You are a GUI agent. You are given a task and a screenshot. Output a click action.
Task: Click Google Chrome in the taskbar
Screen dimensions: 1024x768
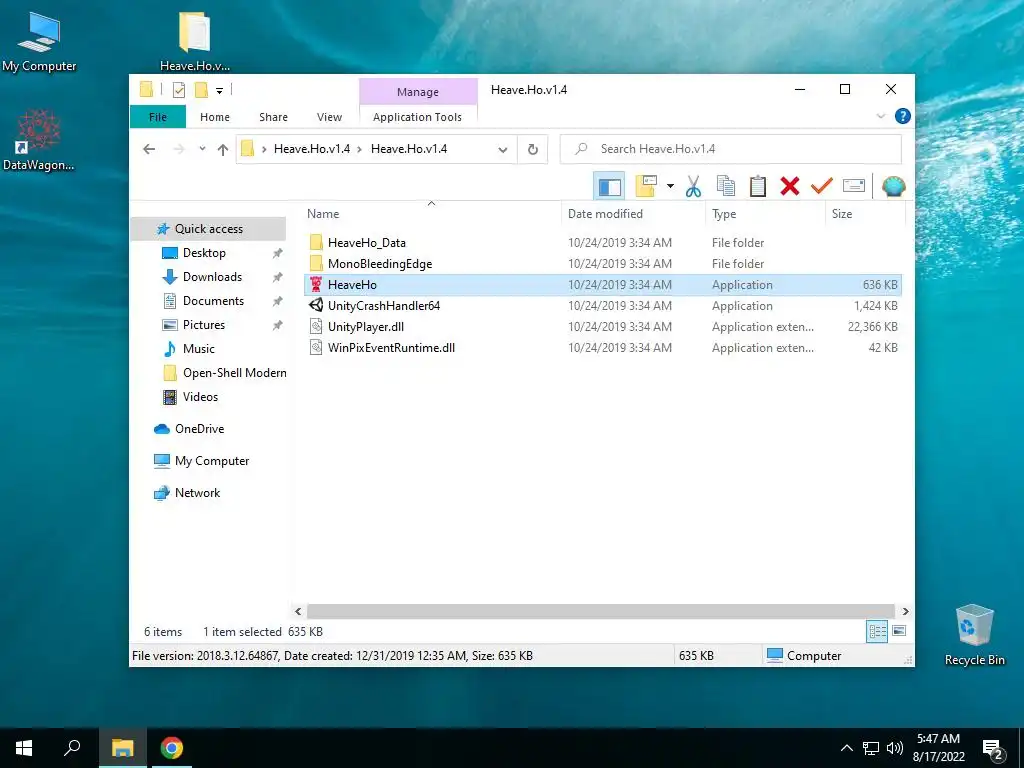[x=172, y=748]
